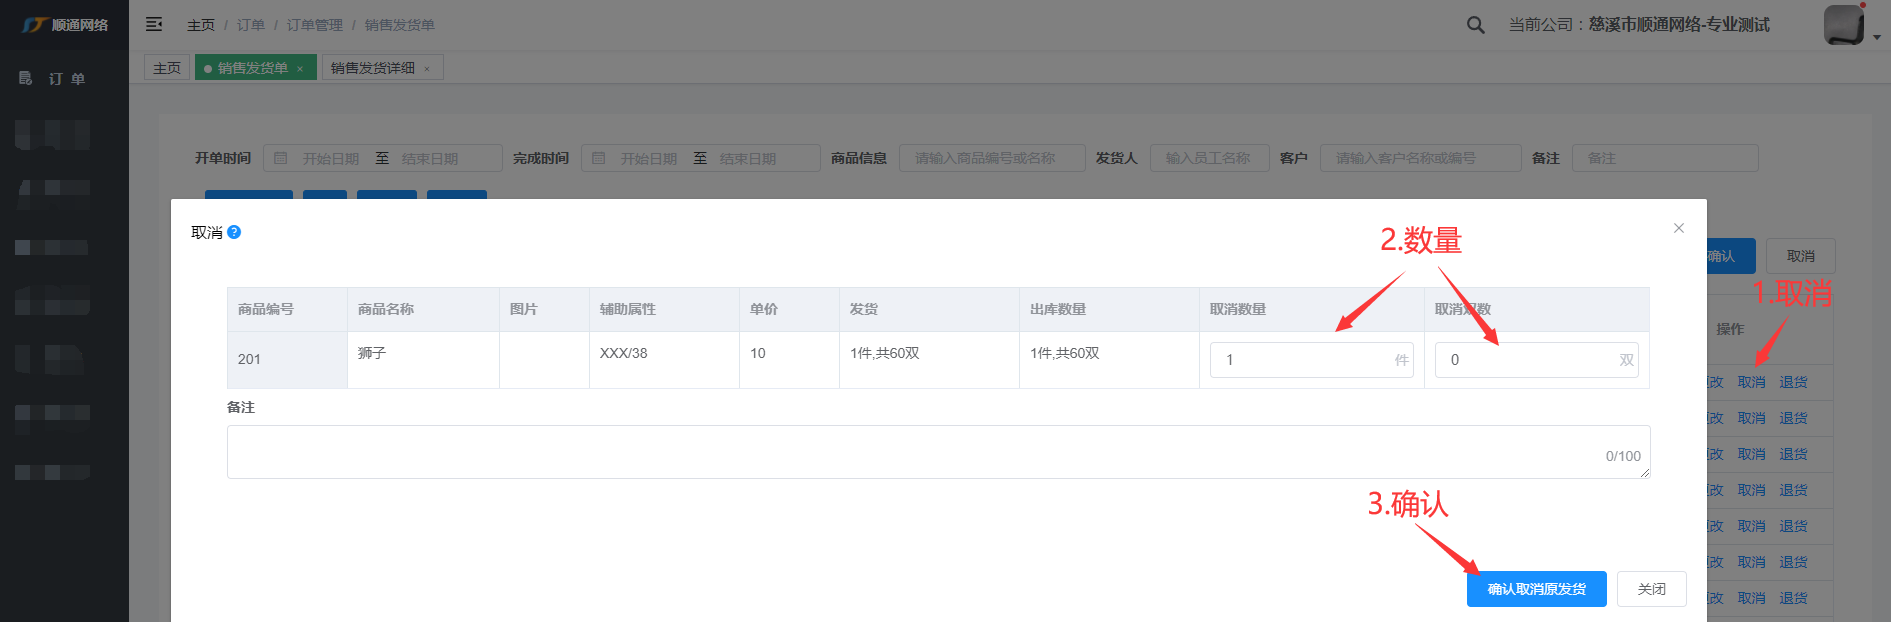The width and height of the screenshot is (1891, 622).
Task: Open the 完成时间 start date picker
Action: (648, 158)
